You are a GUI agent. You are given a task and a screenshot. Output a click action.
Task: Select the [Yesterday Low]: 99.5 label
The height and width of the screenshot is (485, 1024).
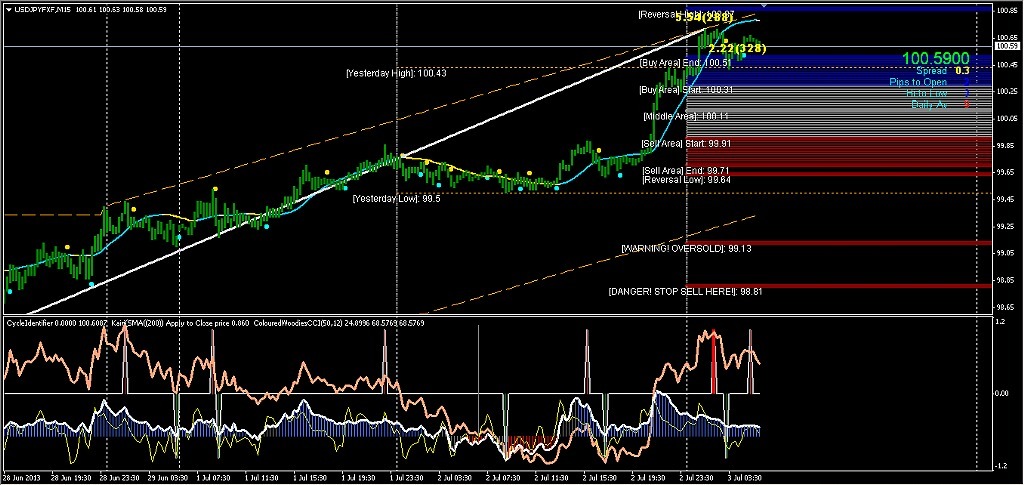pos(396,198)
